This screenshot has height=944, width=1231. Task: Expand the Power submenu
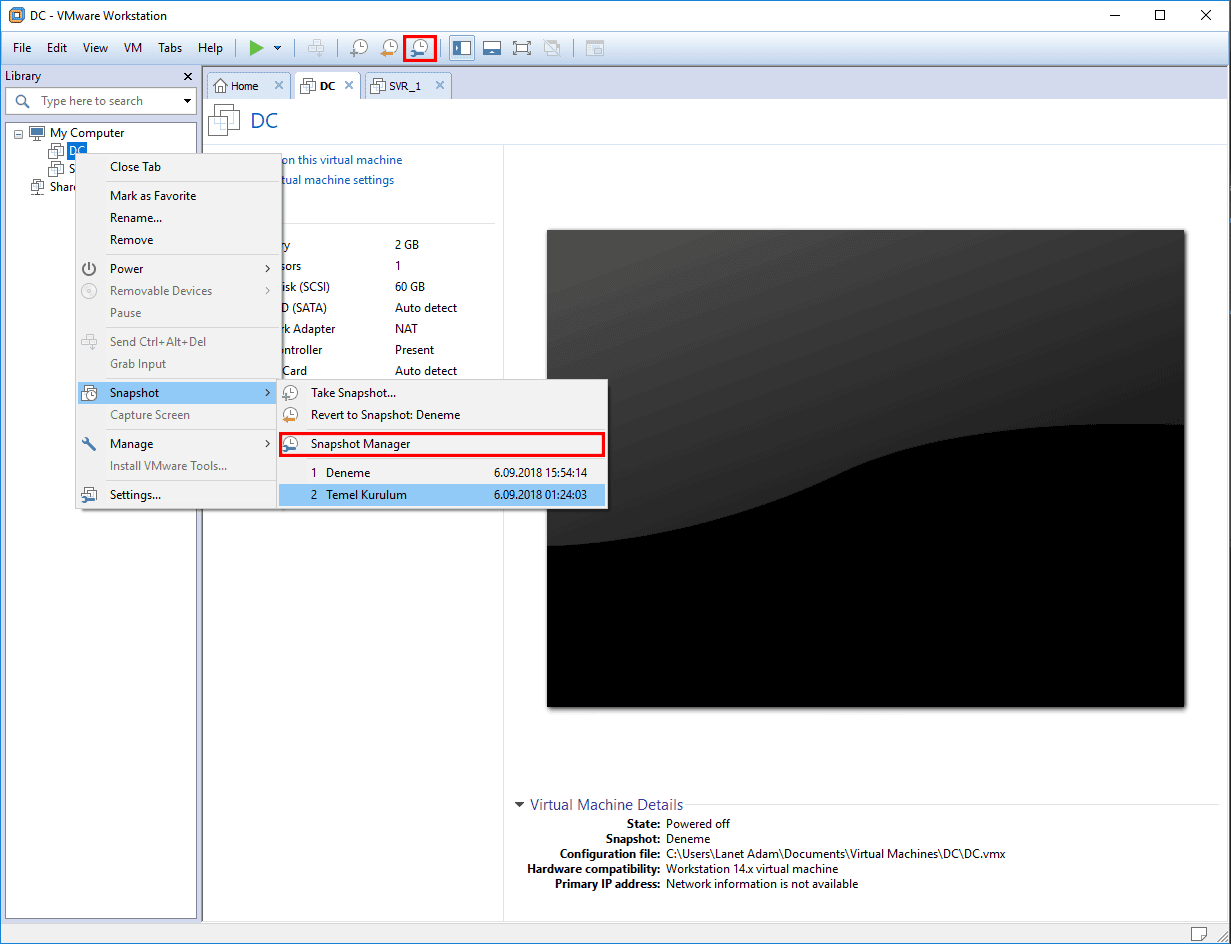(x=127, y=268)
